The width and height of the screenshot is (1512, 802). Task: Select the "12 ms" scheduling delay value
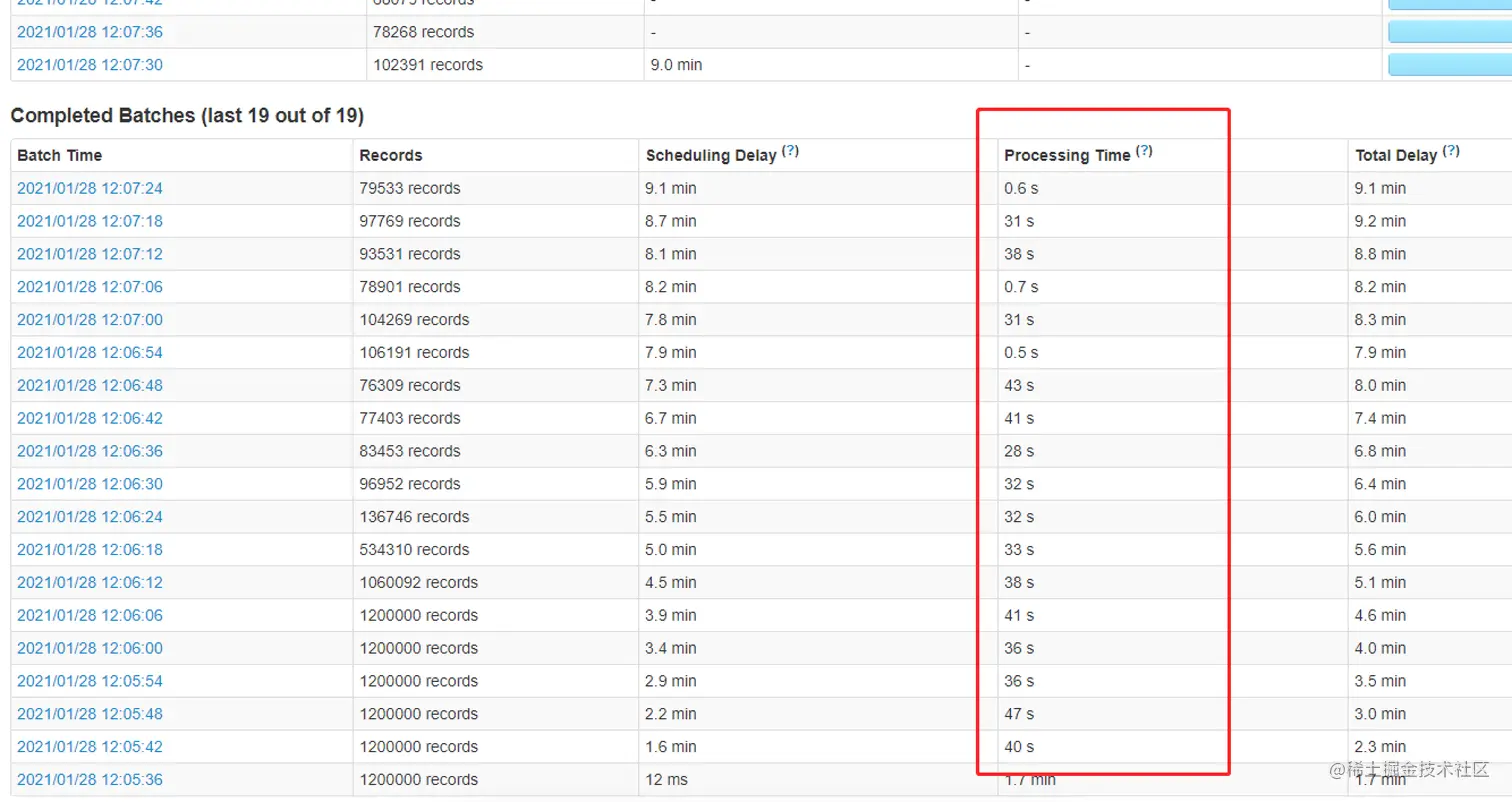(x=667, y=780)
